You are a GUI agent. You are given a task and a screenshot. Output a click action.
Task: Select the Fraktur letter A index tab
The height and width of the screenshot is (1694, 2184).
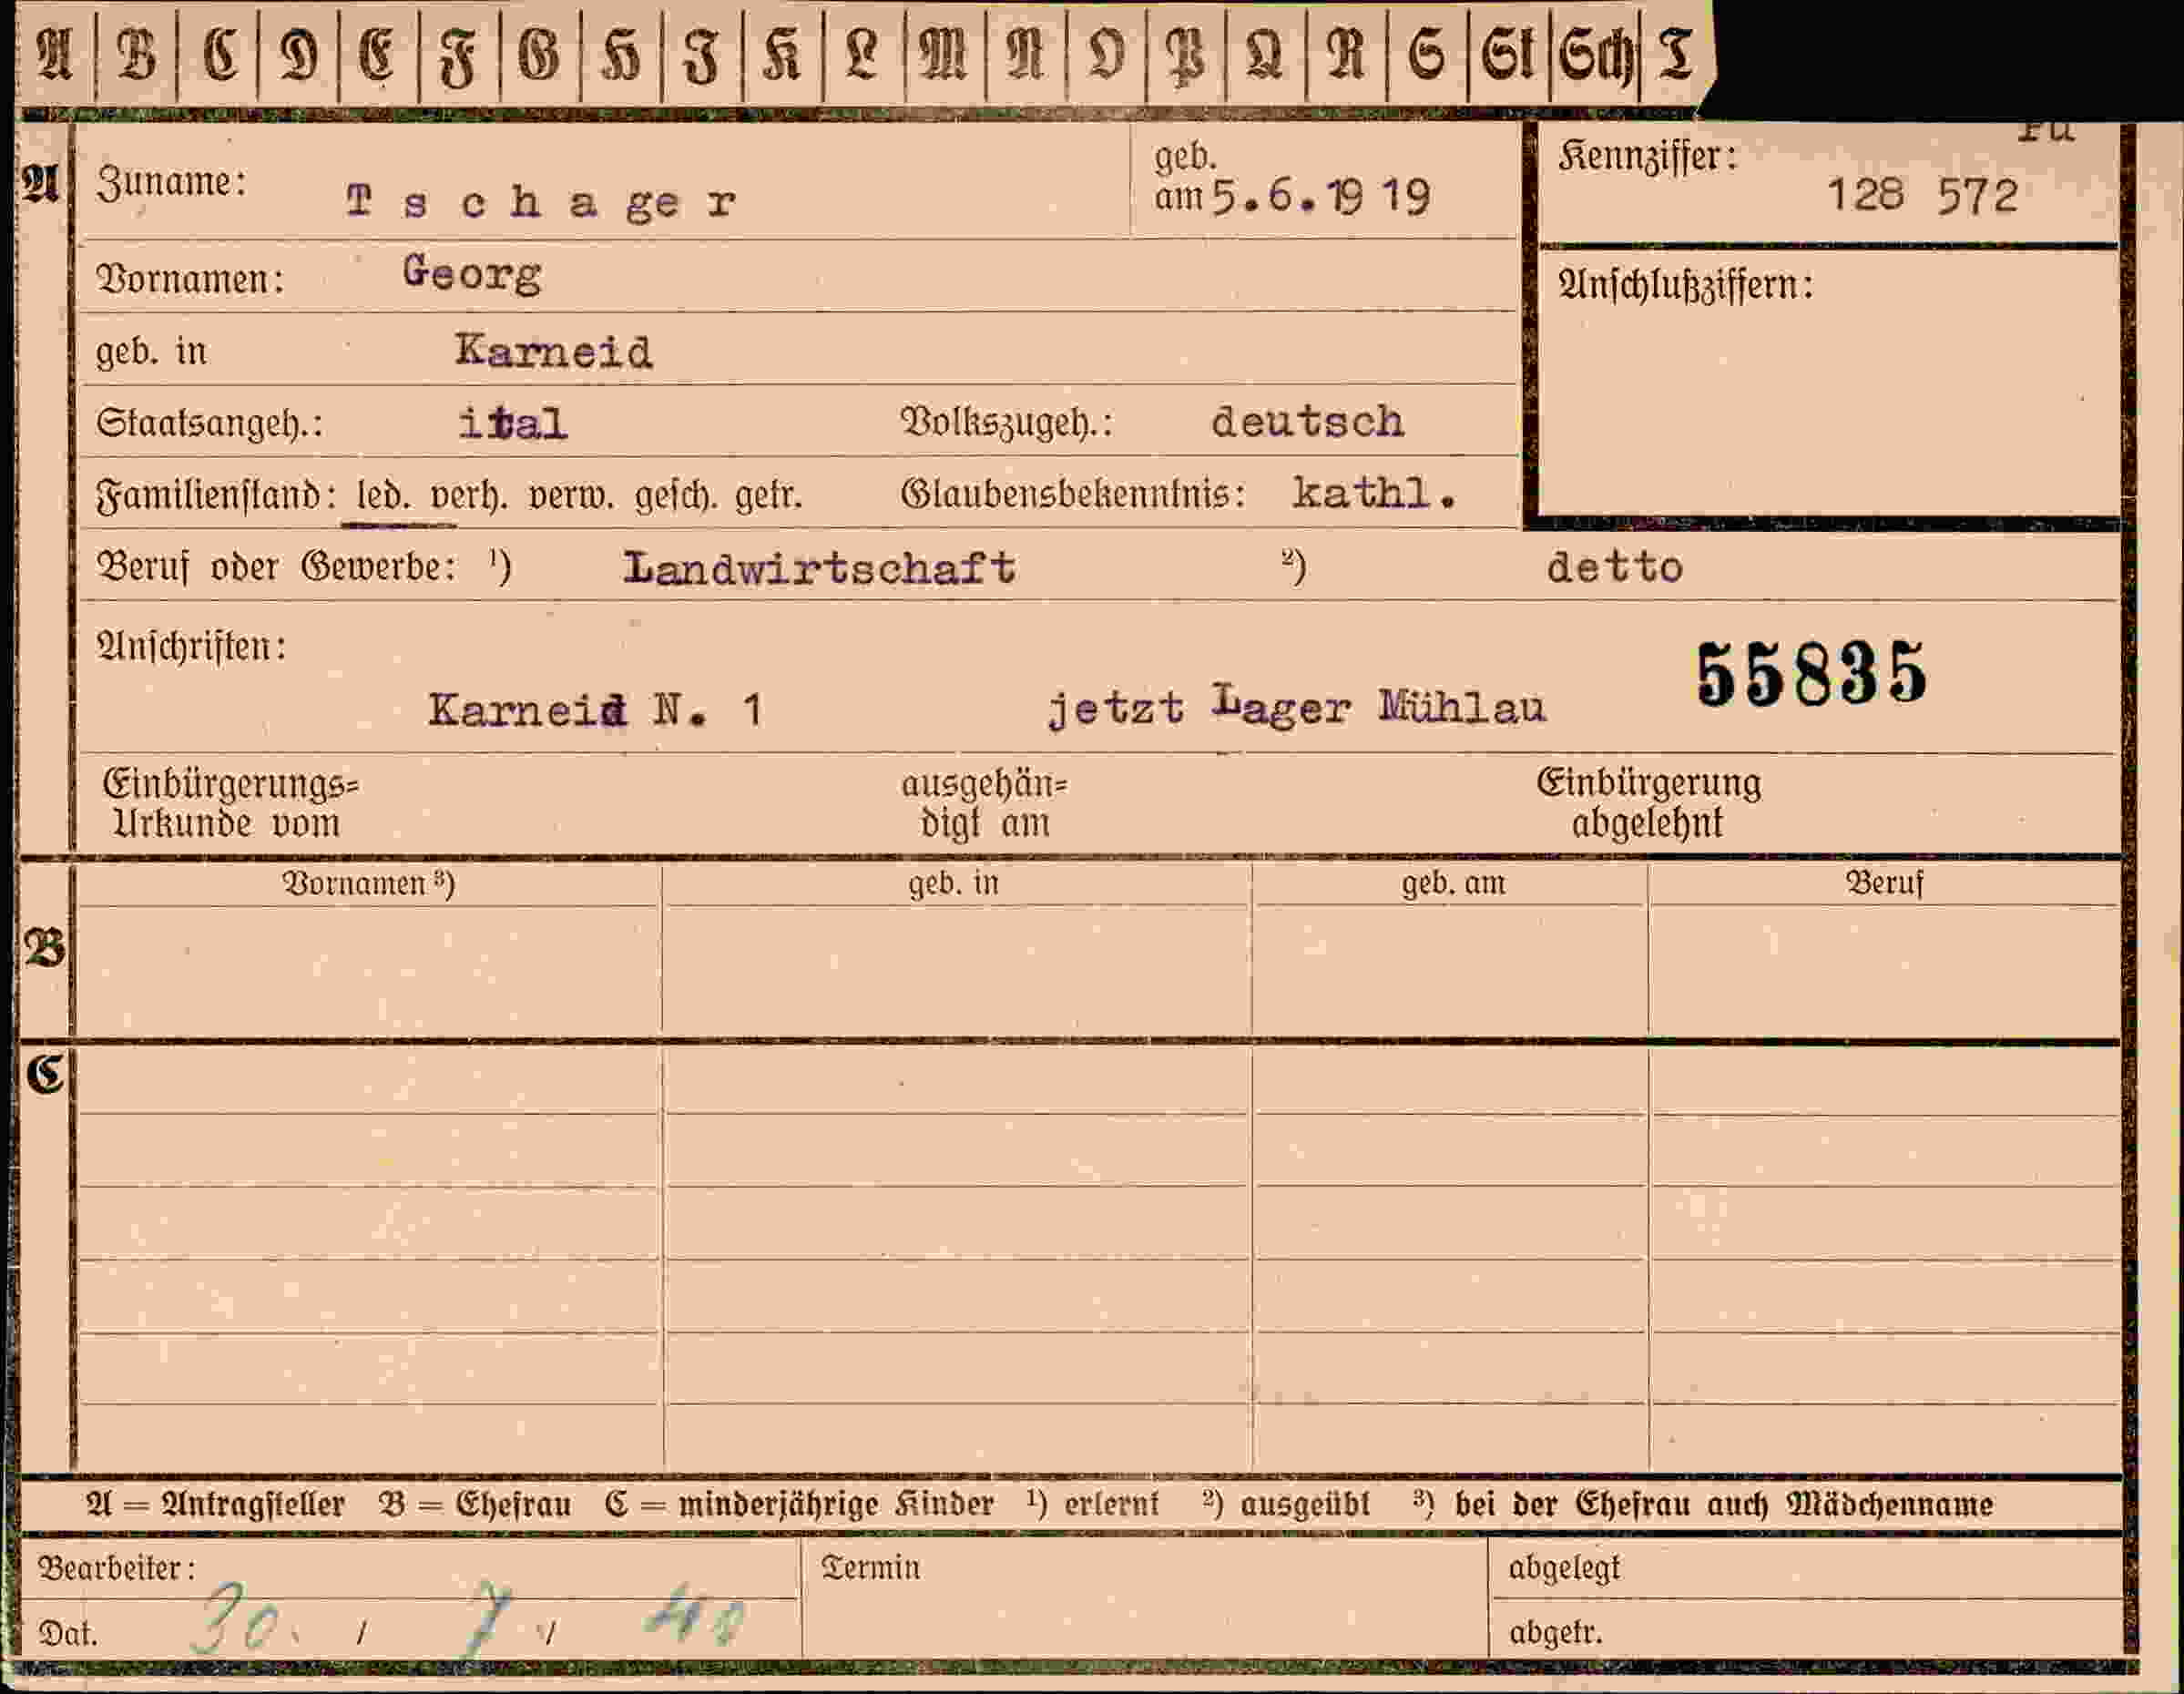click(x=55, y=53)
